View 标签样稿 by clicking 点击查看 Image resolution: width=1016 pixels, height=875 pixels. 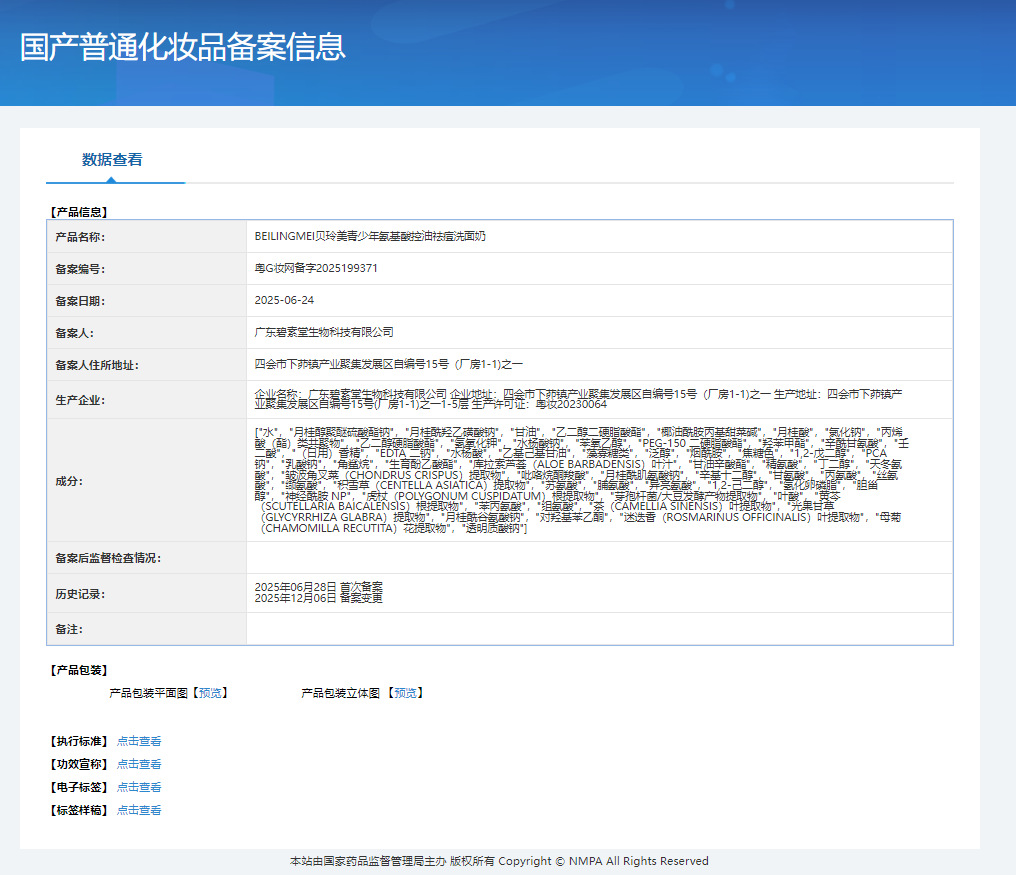(139, 810)
